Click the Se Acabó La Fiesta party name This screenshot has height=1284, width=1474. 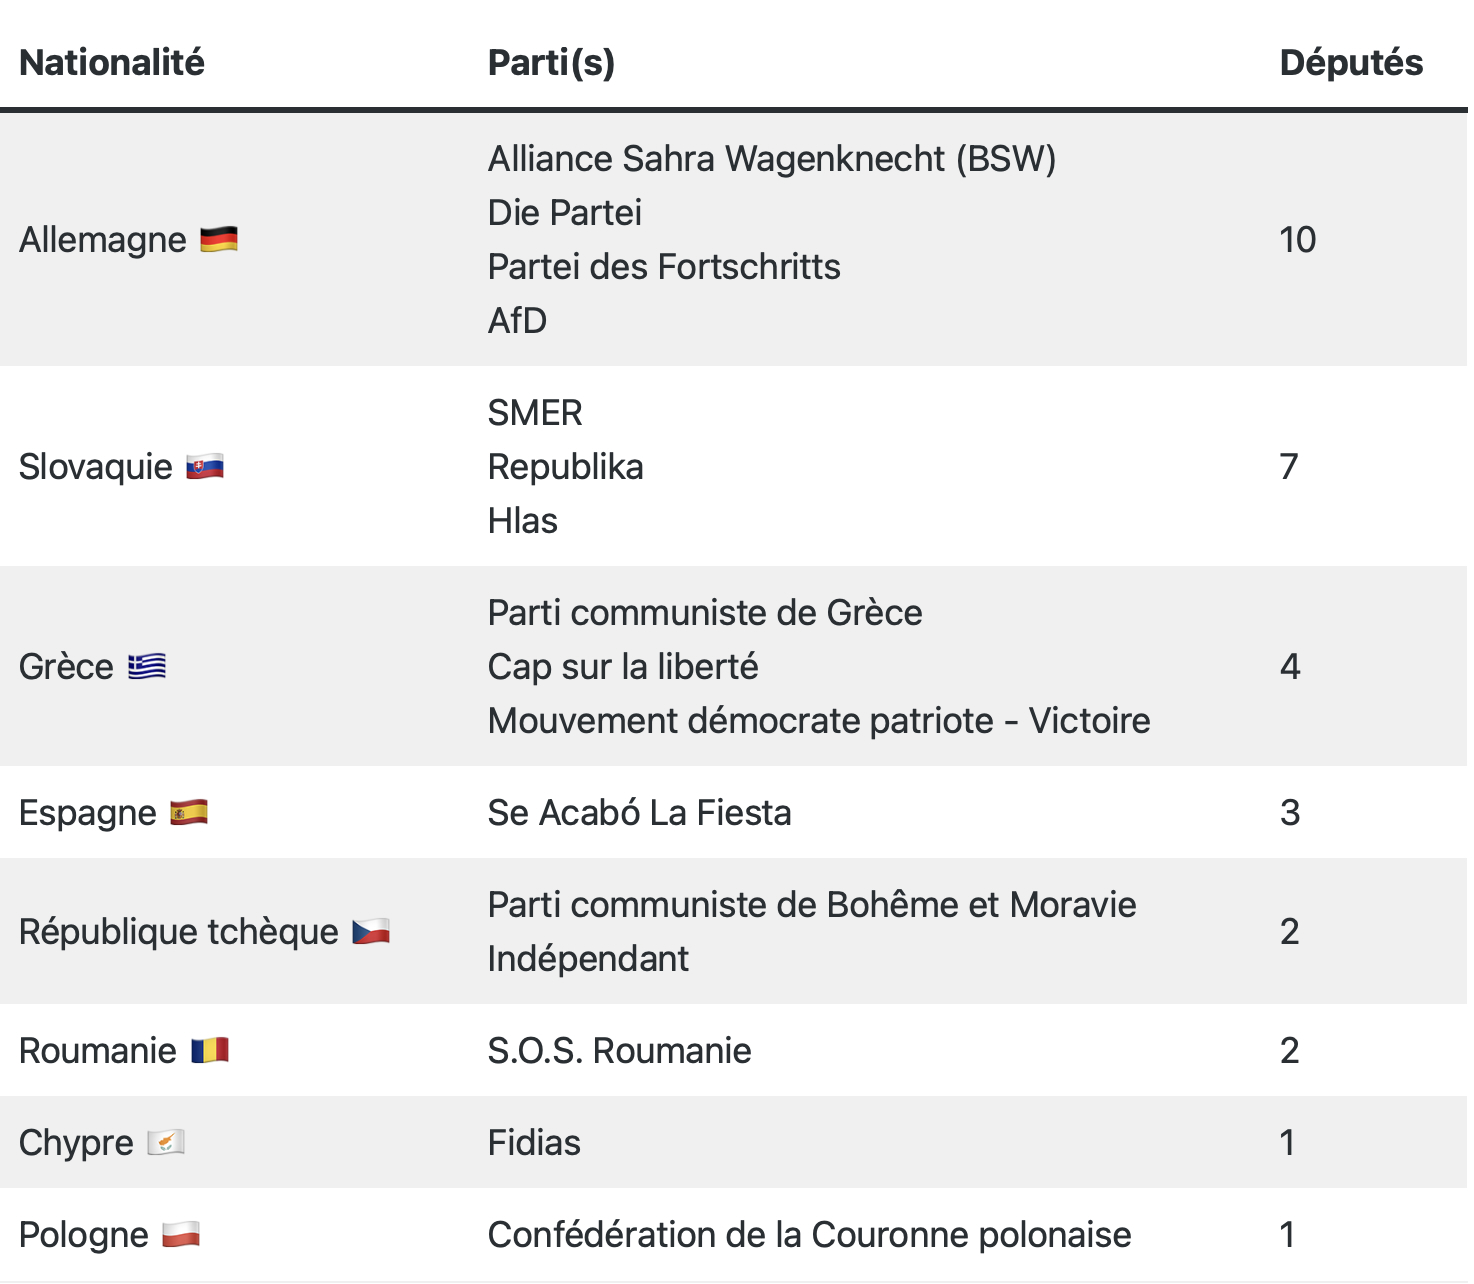pyautogui.click(x=639, y=813)
